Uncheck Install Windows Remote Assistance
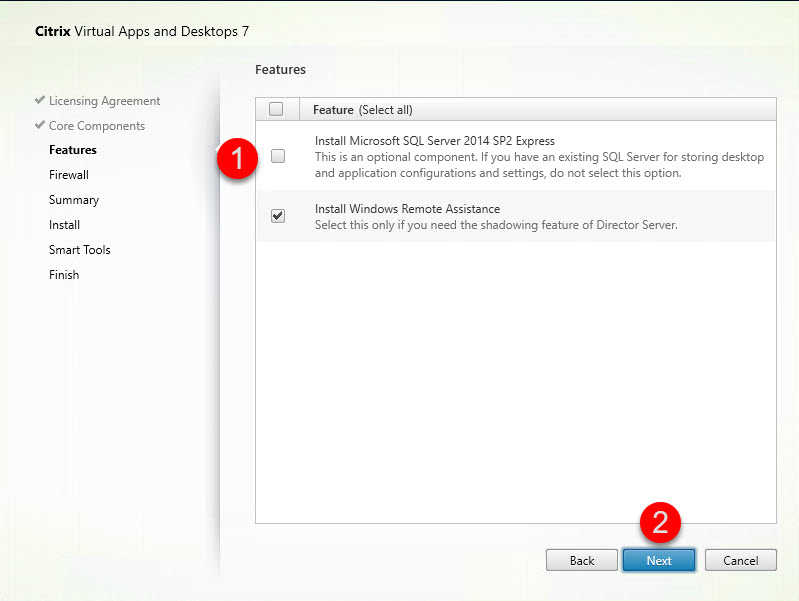Screen dimensions: 799x601 click(278, 216)
